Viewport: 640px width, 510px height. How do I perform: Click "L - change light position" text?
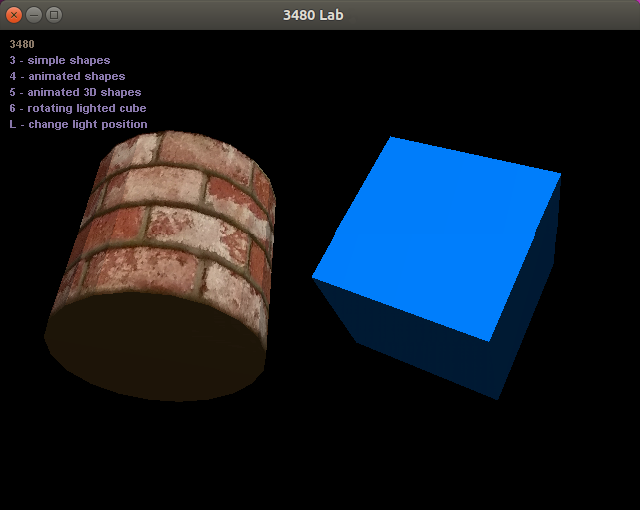pyautogui.click(x=78, y=124)
